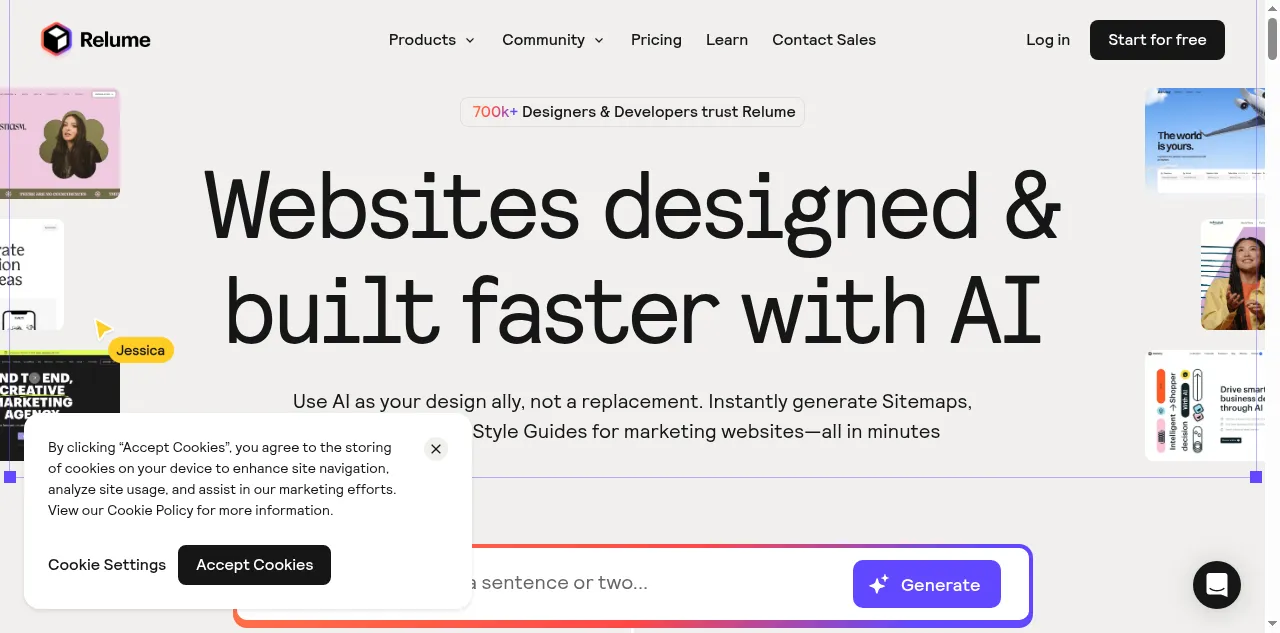Click the sparkle icon on Generate button

click(879, 585)
